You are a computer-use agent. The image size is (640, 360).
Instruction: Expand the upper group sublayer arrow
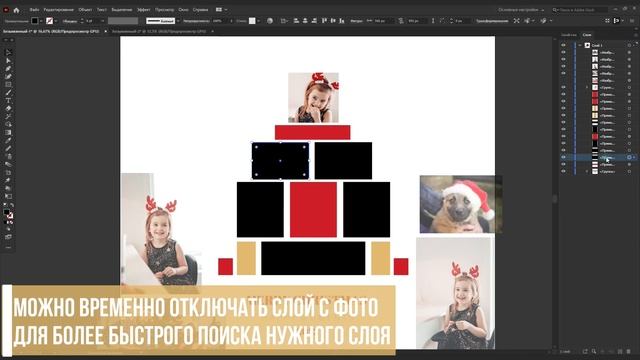tap(587, 87)
